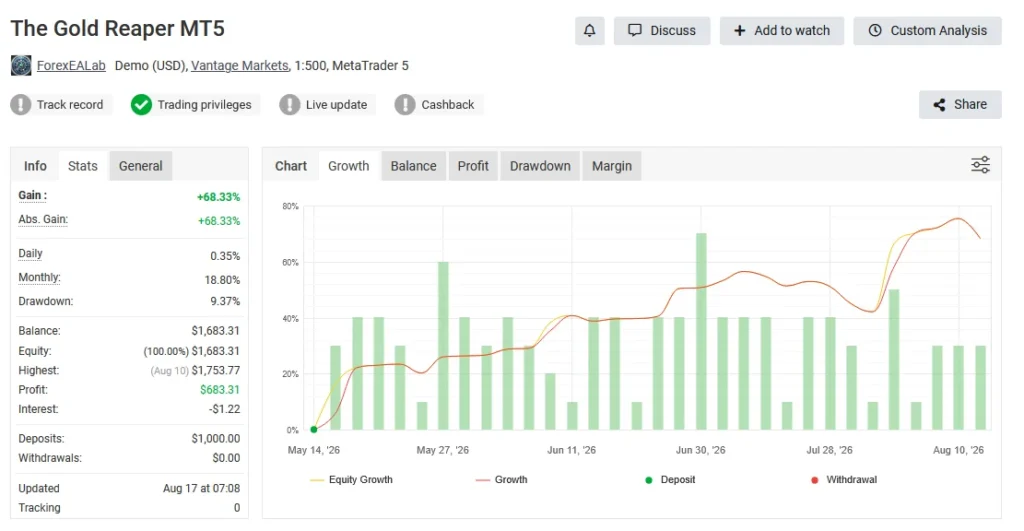The width and height of the screenshot is (1024, 531).
Task: Open the Discuss button
Action: pyautogui.click(x=662, y=31)
